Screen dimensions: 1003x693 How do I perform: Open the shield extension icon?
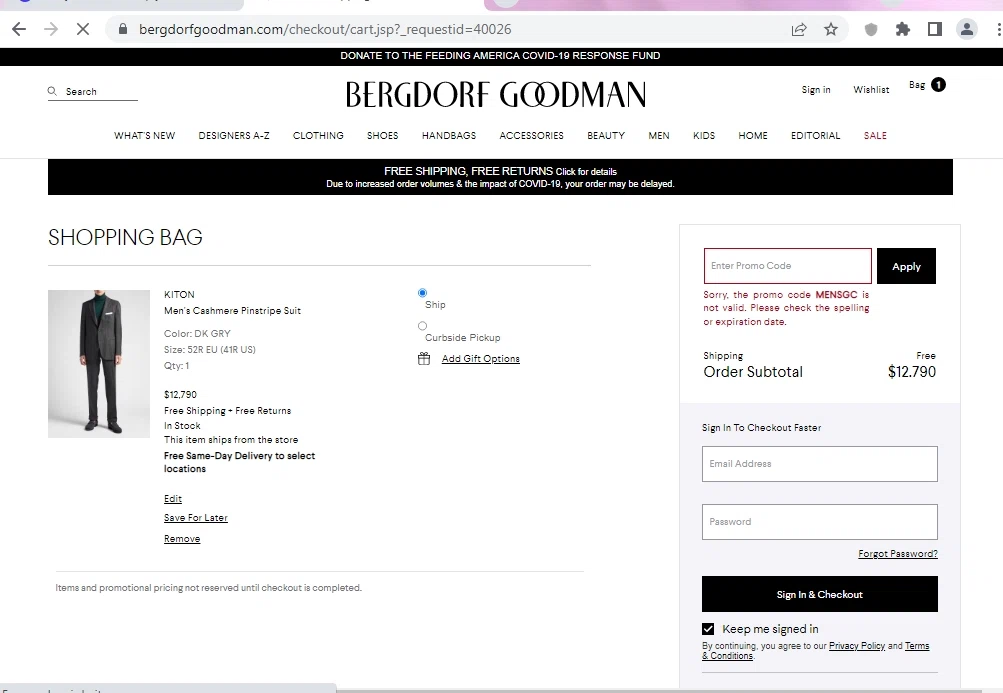pos(871,29)
